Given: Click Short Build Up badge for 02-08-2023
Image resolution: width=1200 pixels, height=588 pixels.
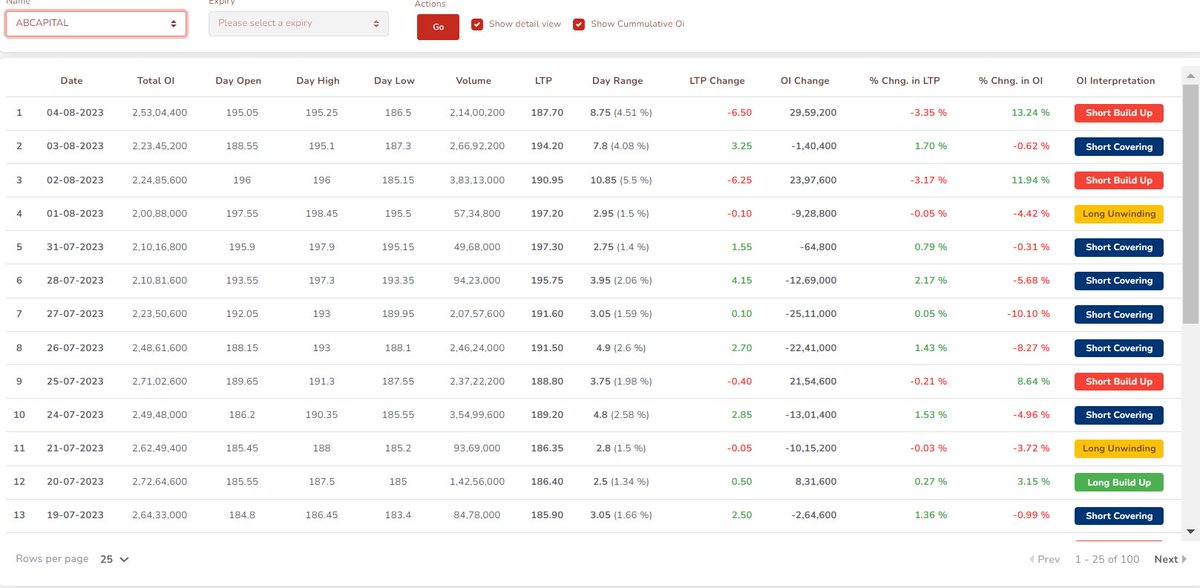Looking at the screenshot, I should point(1118,180).
